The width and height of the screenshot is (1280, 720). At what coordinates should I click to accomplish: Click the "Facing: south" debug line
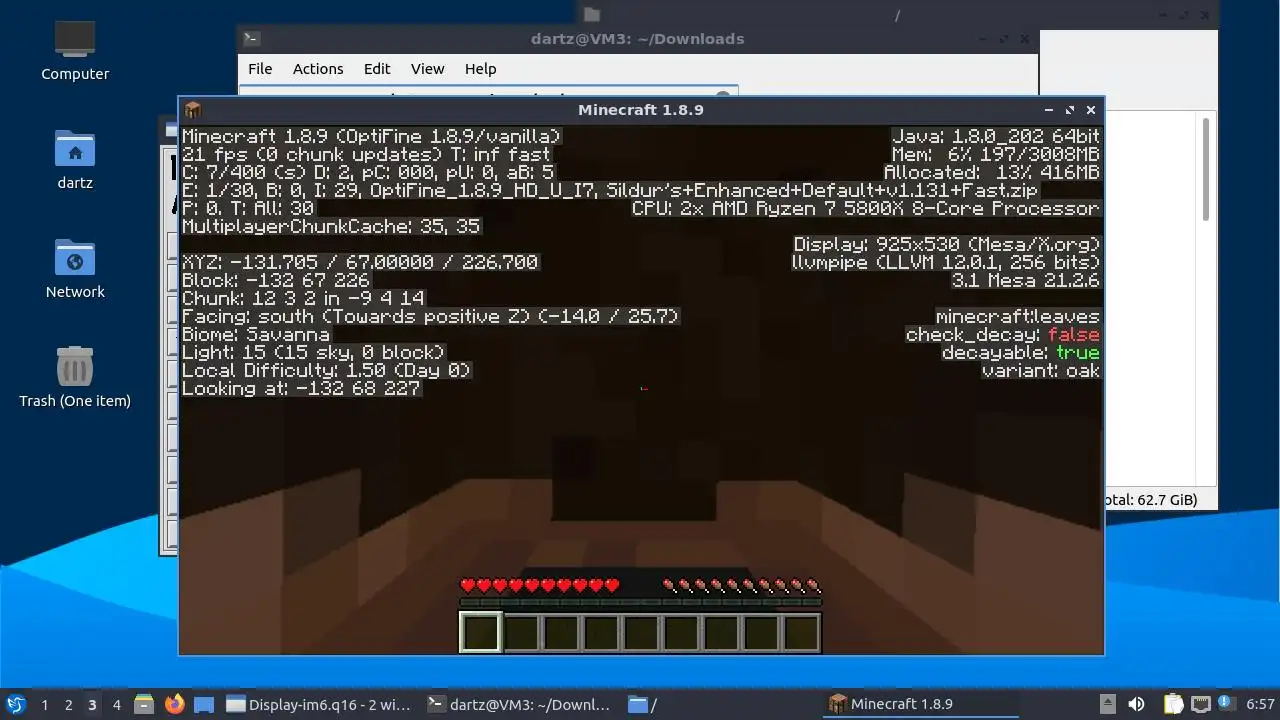pos(430,316)
